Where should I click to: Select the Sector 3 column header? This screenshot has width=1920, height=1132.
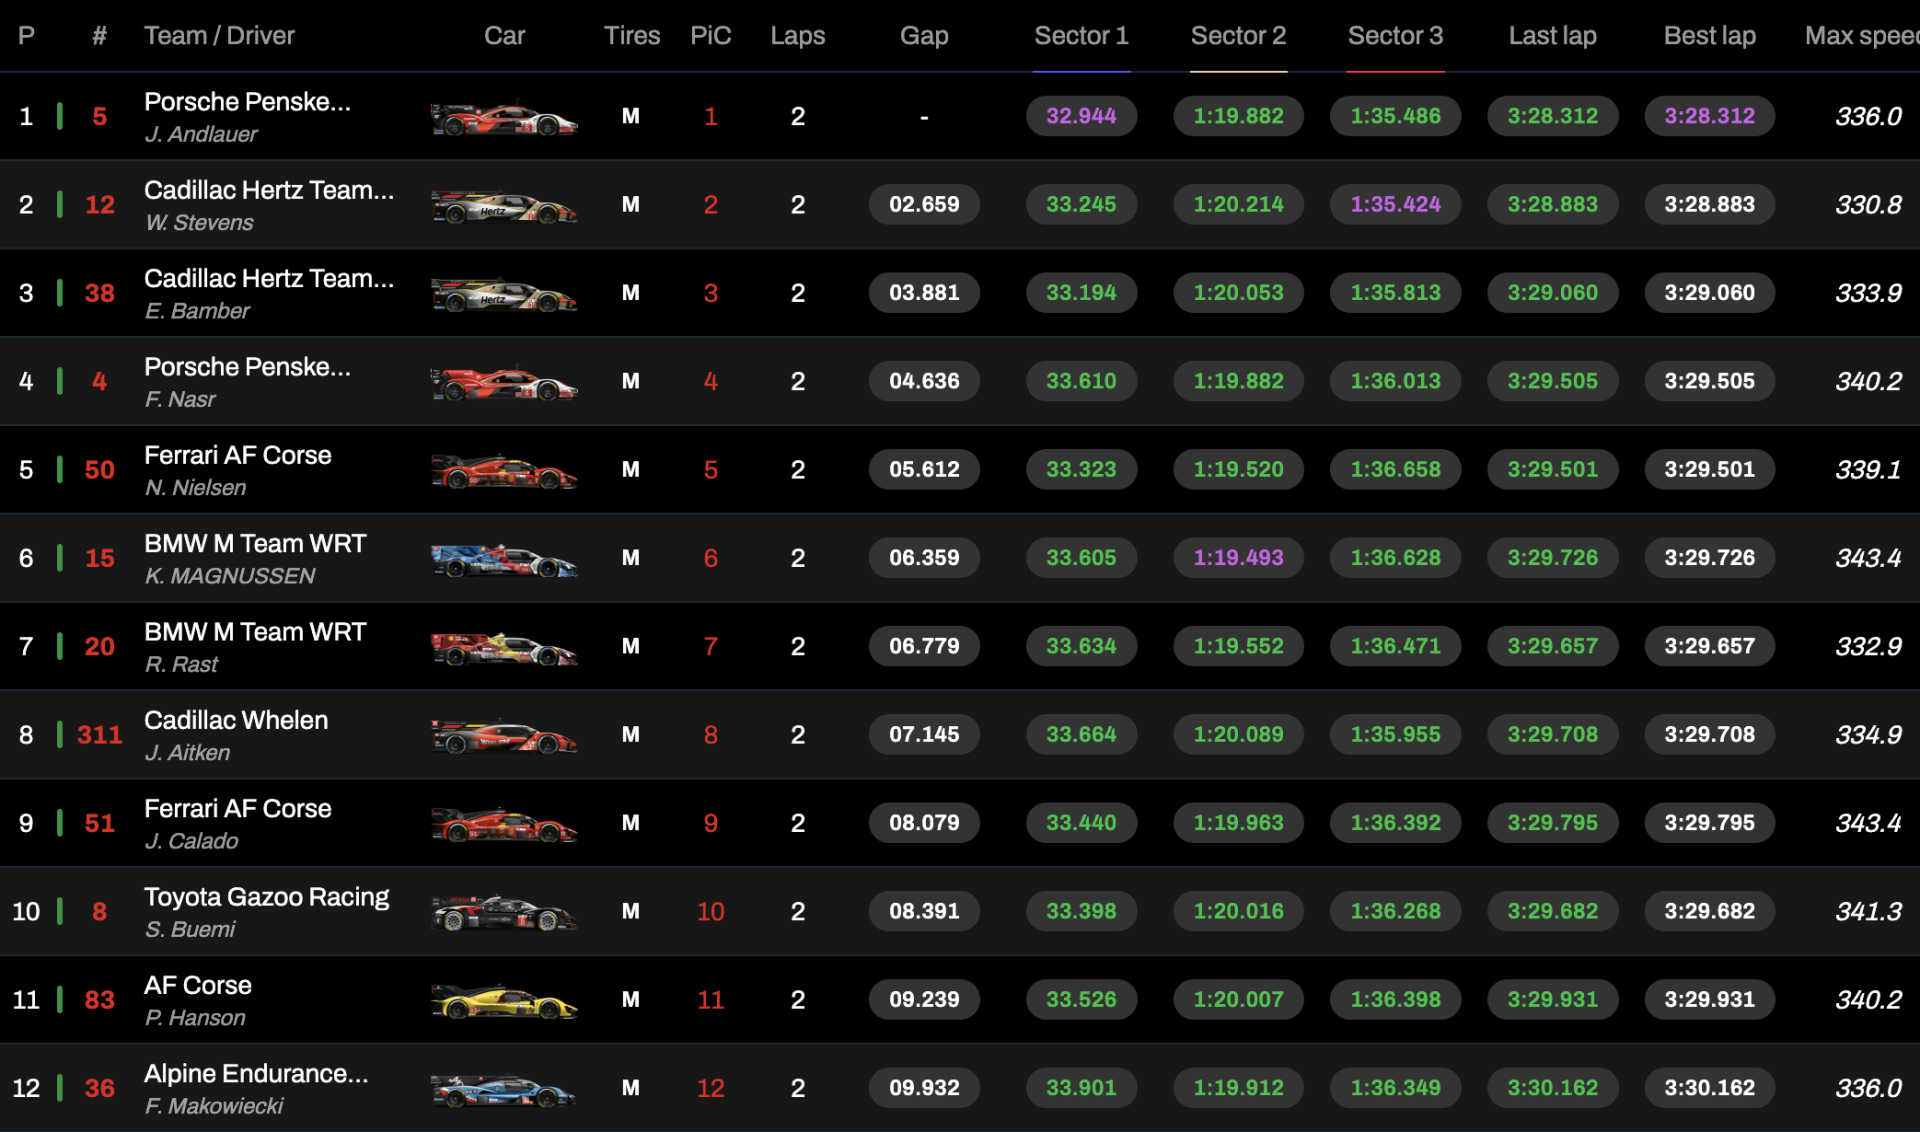click(x=1395, y=36)
